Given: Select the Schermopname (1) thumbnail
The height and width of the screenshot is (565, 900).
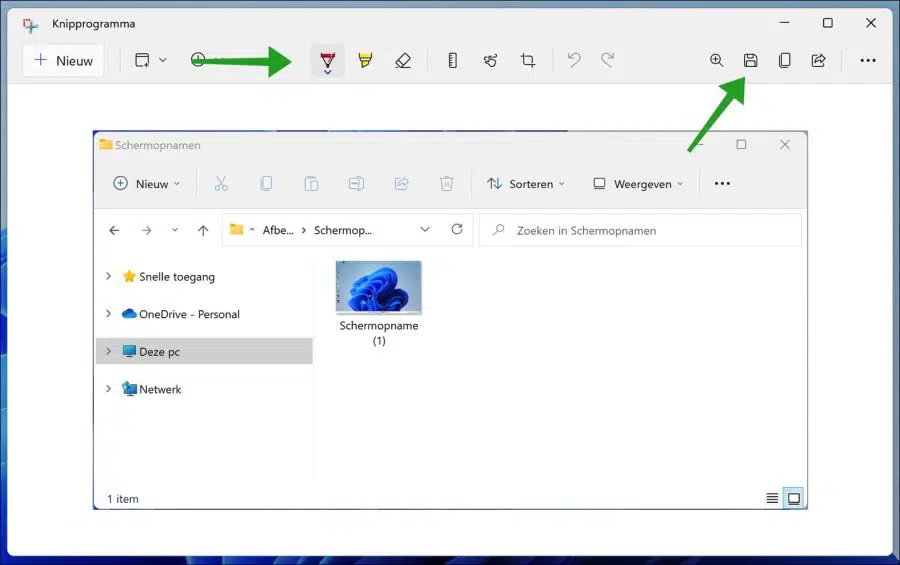Looking at the screenshot, I should click(x=379, y=288).
